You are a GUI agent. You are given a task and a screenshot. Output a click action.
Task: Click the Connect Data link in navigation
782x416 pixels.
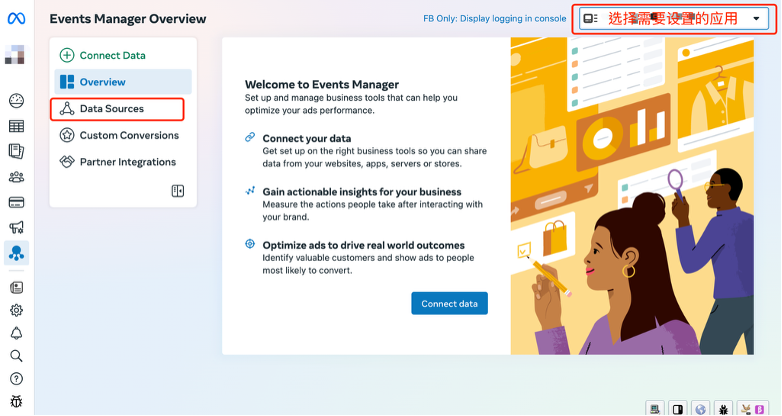[112, 55]
